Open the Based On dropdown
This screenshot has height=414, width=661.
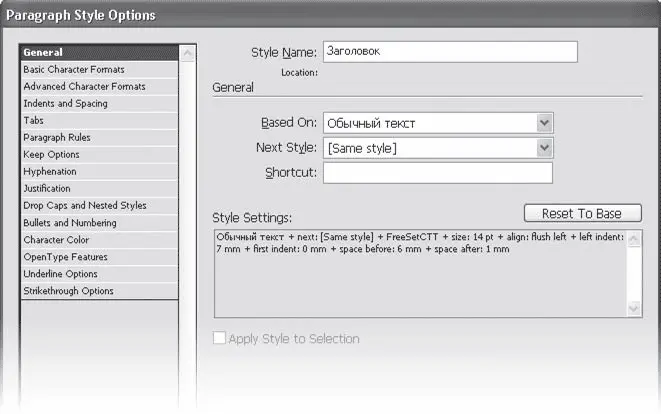pos(437,123)
